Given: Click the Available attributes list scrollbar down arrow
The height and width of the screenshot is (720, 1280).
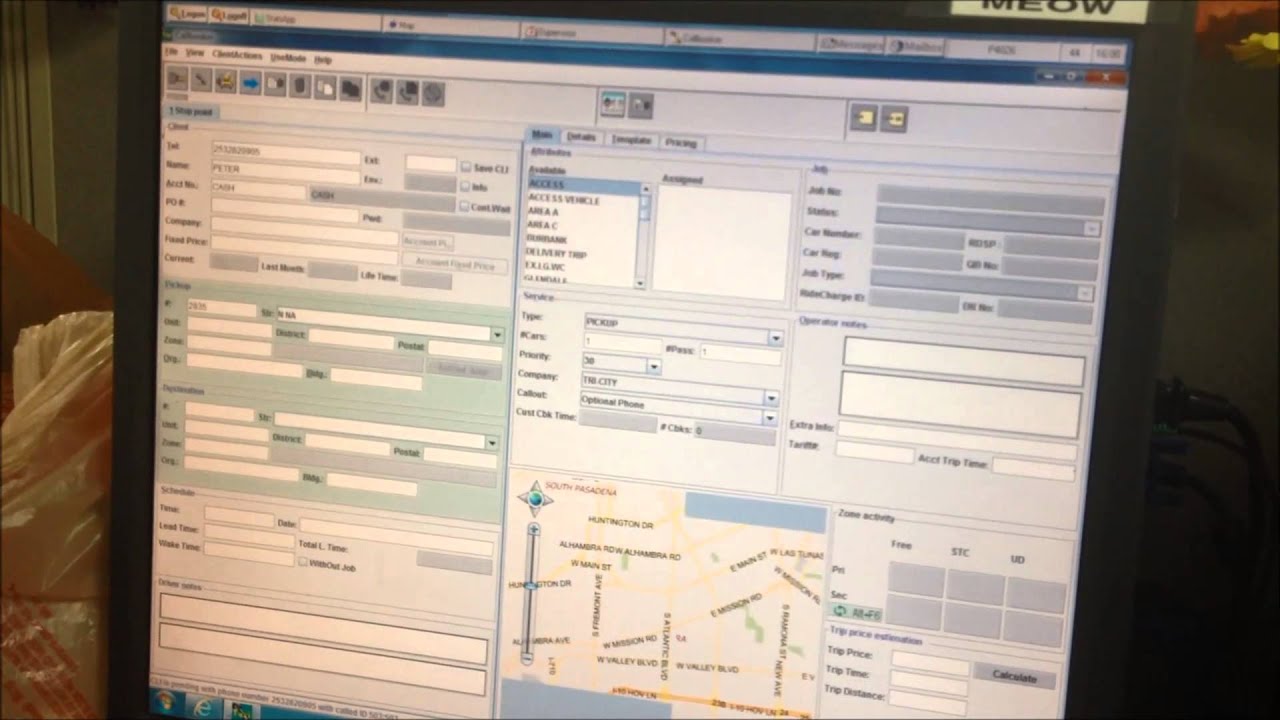Looking at the screenshot, I should click(x=640, y=284).
